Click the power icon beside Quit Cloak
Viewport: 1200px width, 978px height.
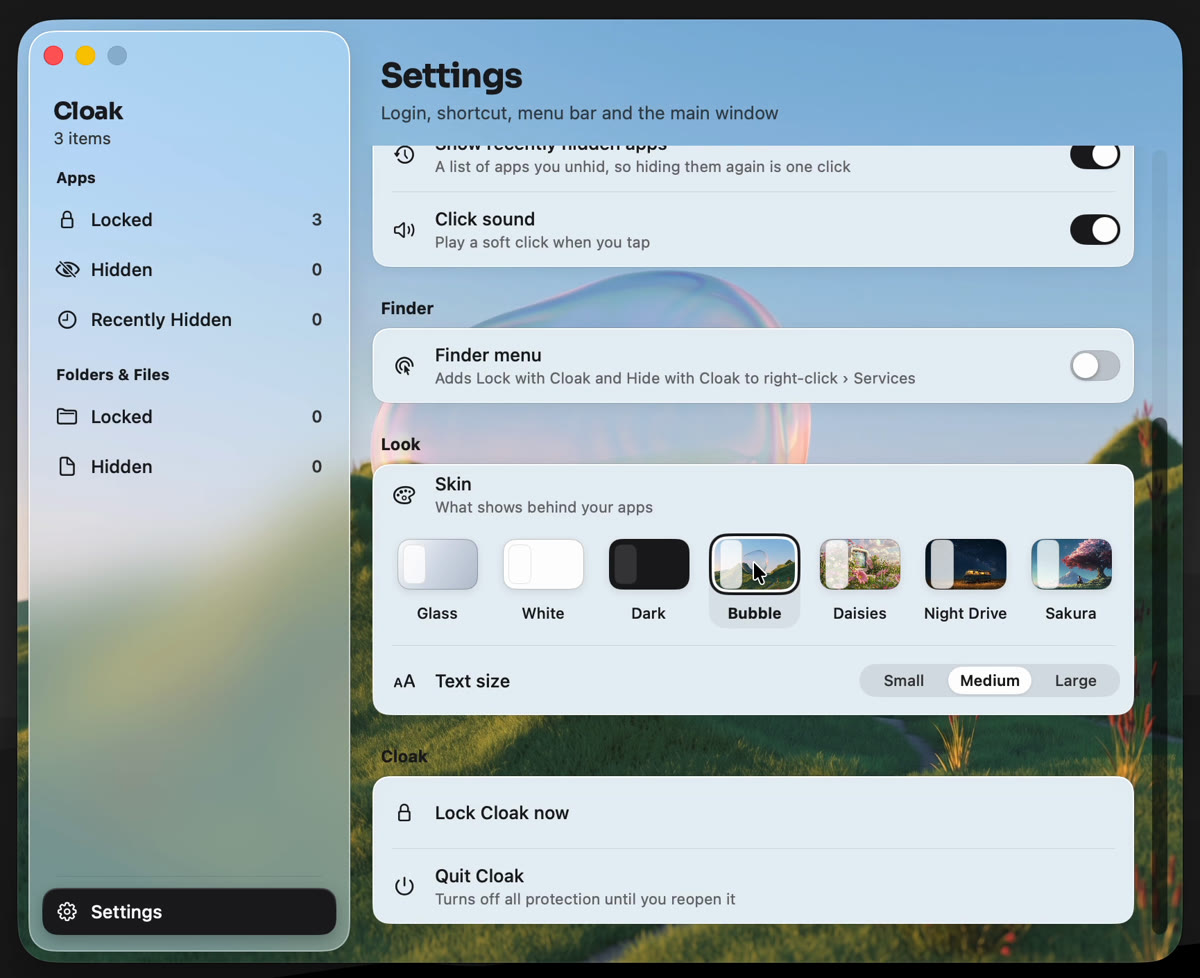click(404, 886)
